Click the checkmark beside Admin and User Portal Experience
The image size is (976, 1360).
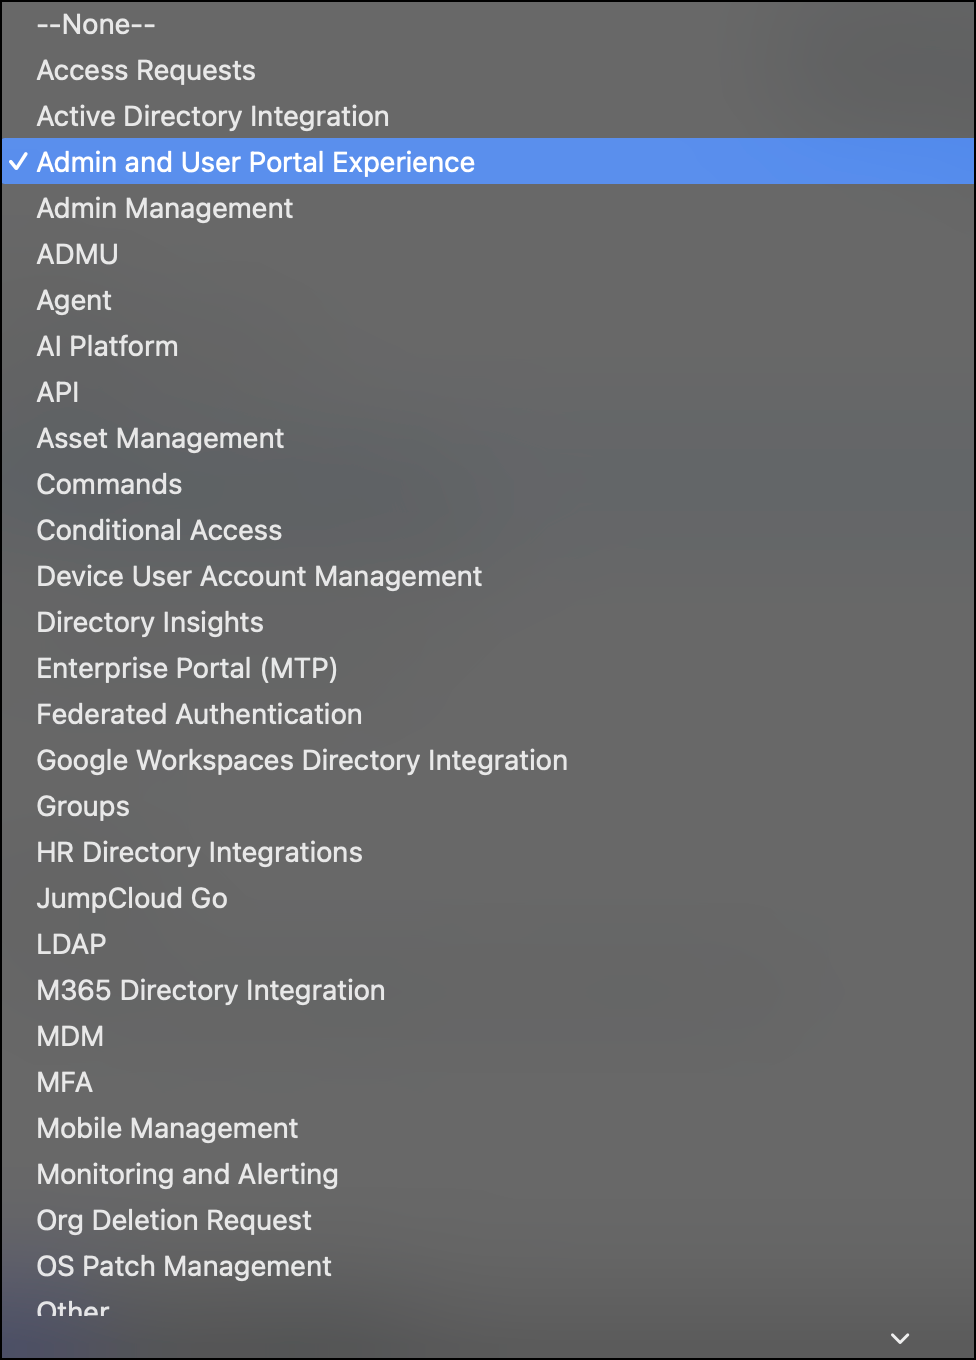[x=18, y=161]
